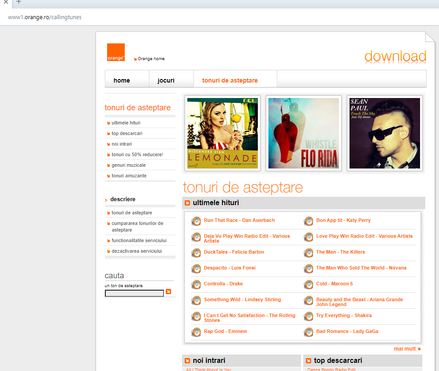Open cumpararea tonurilor de asteptare link

pos(137,227)
